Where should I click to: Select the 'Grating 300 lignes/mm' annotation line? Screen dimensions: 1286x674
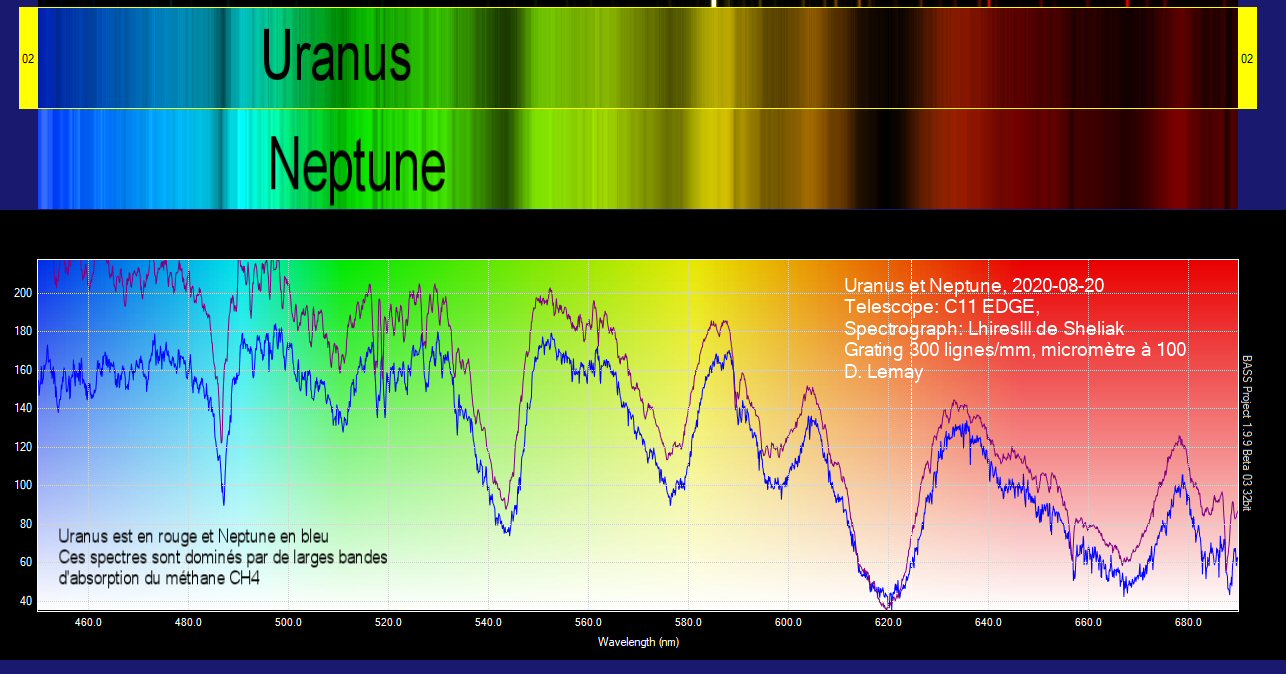tap(1015, 350)
